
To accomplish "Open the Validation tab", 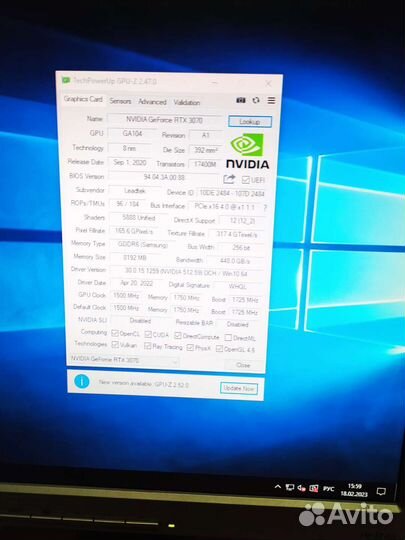I will [x=187, y=103].
